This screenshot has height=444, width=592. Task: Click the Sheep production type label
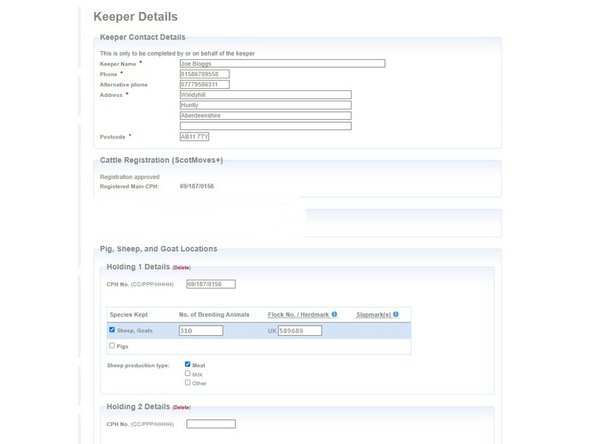pos(138,365)
